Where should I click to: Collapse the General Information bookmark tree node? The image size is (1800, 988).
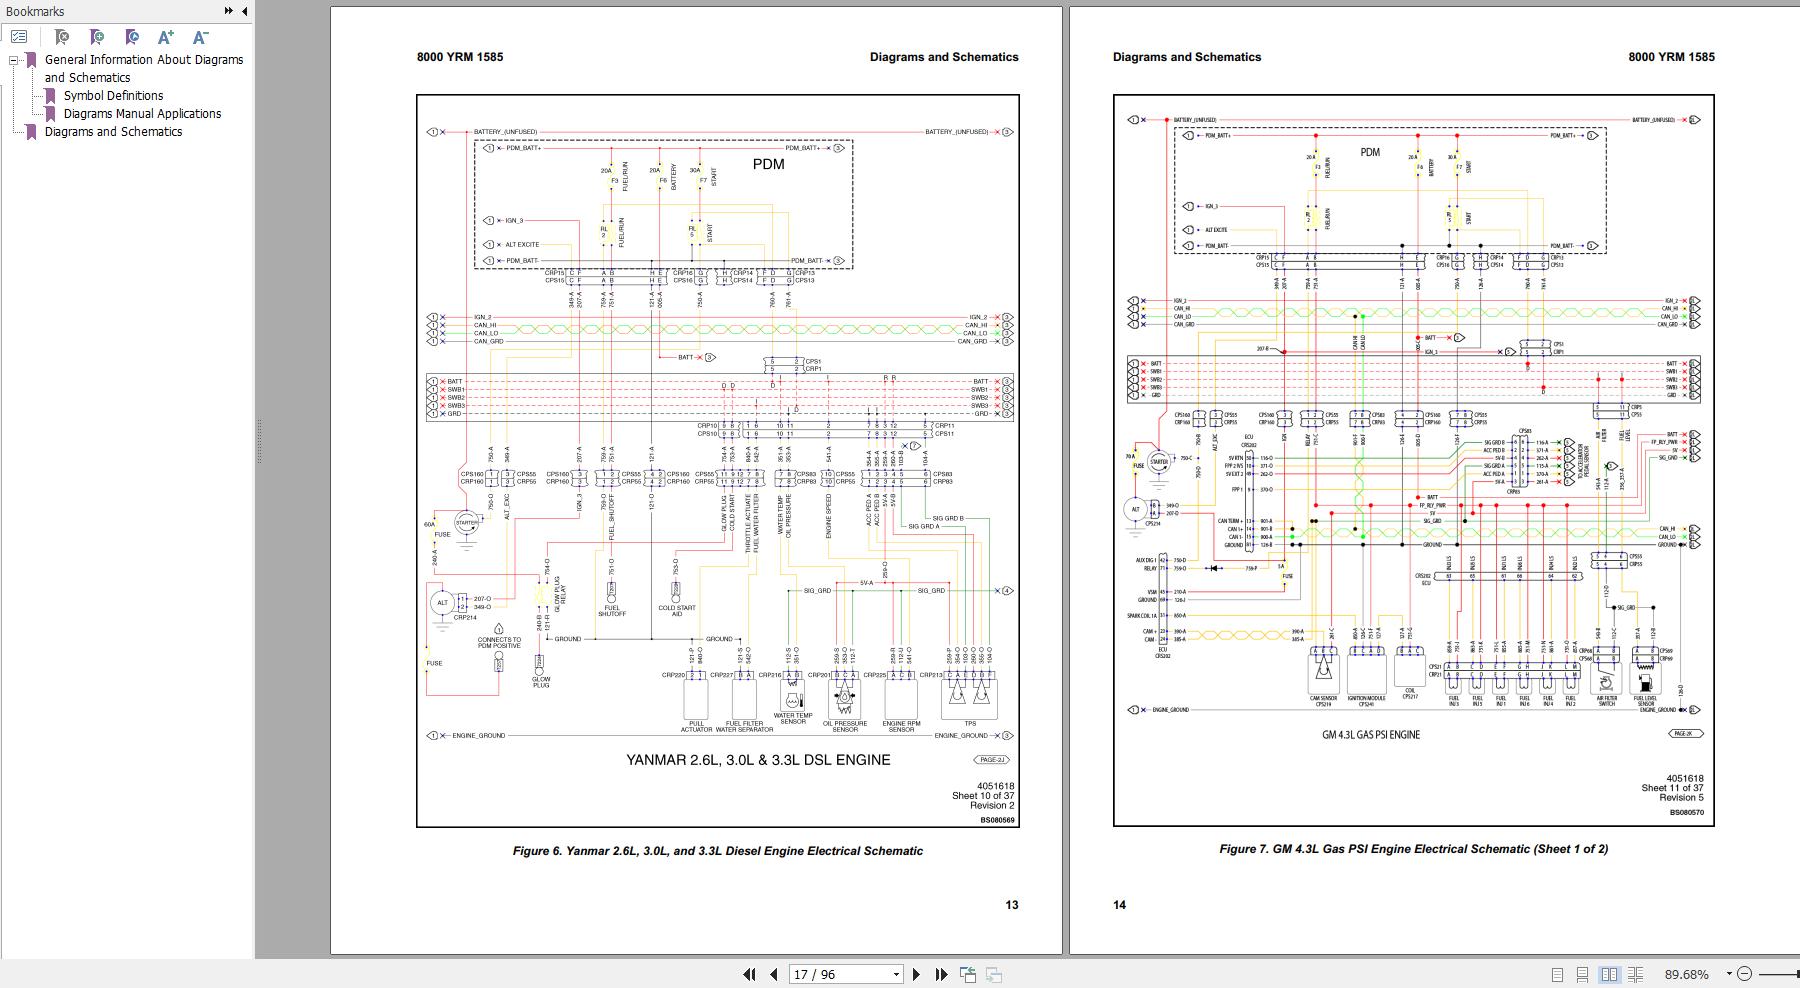point(14,60)
